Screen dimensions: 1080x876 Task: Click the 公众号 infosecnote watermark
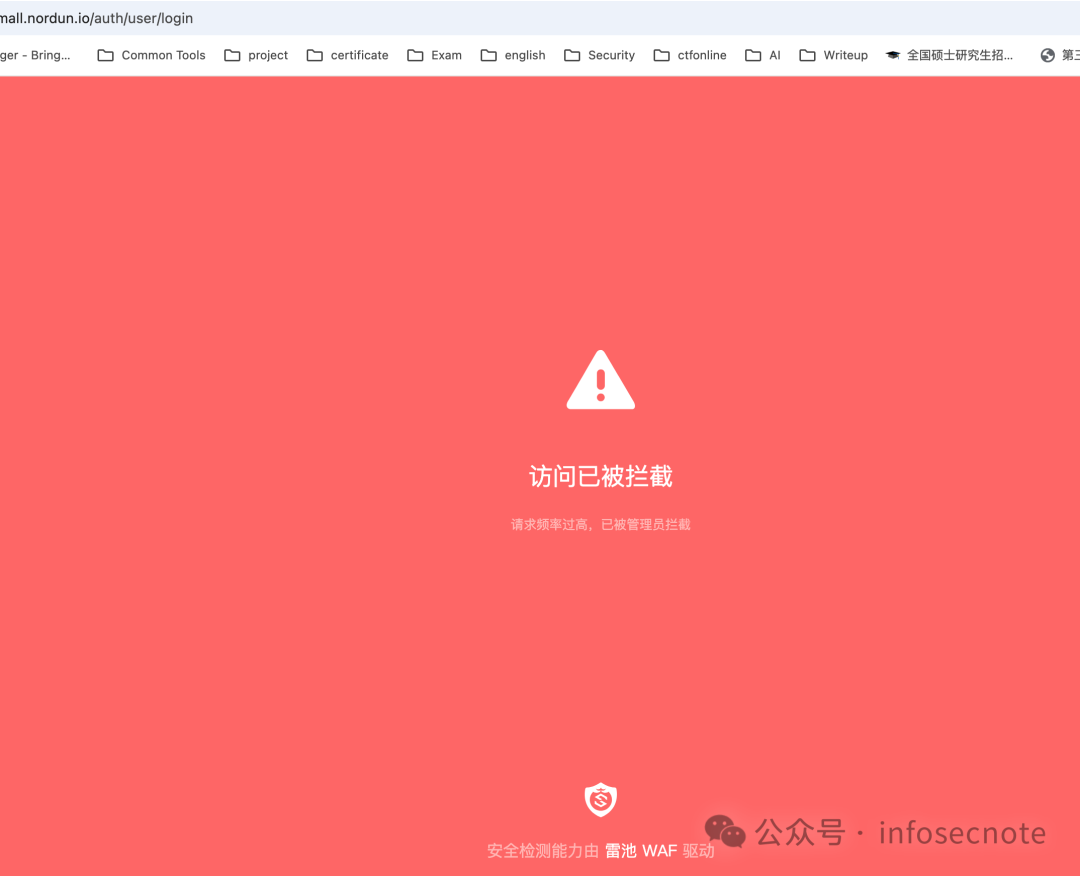900,832
